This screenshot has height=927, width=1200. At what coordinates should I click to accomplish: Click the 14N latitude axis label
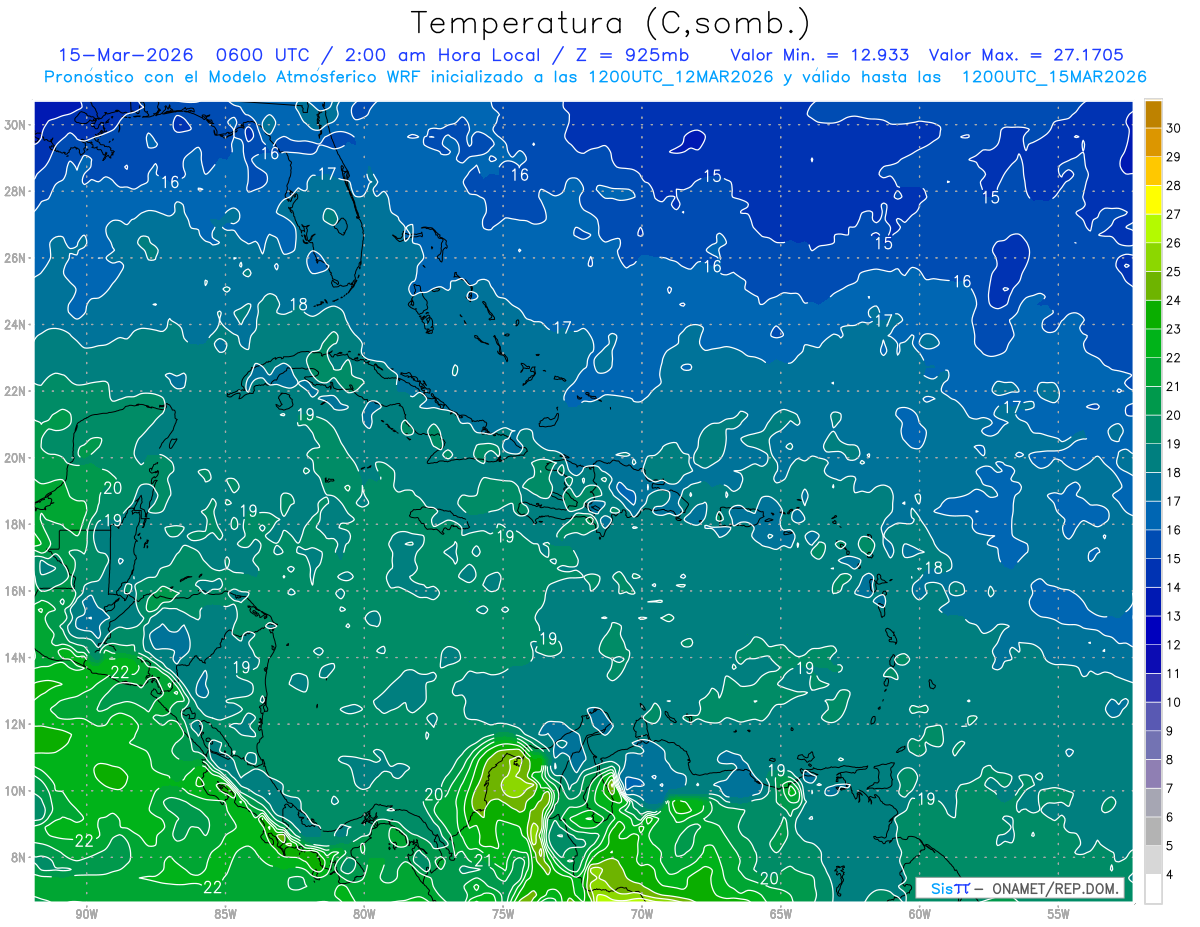coord(17,658)
